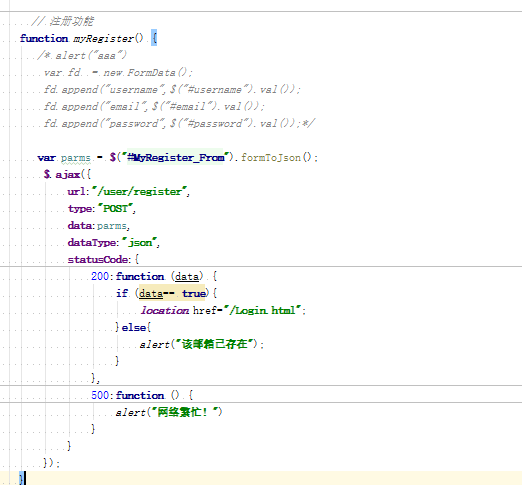
Task: Click the $.ajax call
Action: point(67,174)
